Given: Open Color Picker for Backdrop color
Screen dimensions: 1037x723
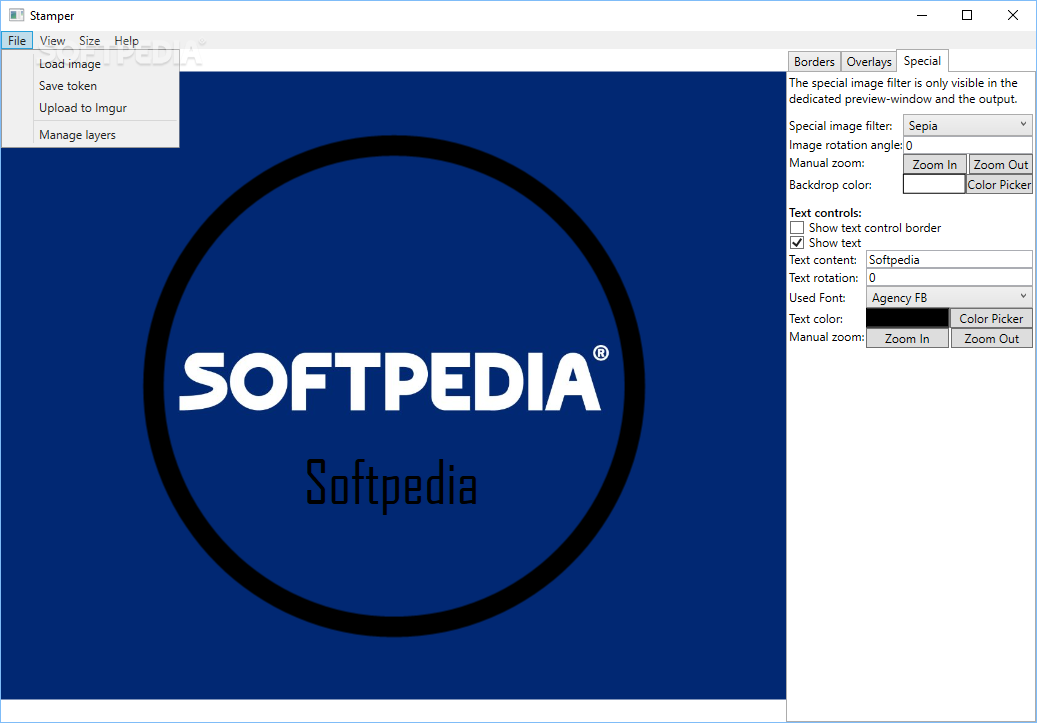Looking at the screenshot, I should coord(999,185).
